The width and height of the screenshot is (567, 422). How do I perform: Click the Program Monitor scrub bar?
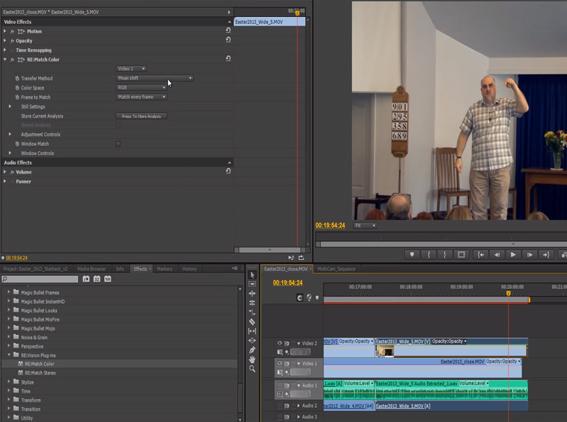point(443,244)
